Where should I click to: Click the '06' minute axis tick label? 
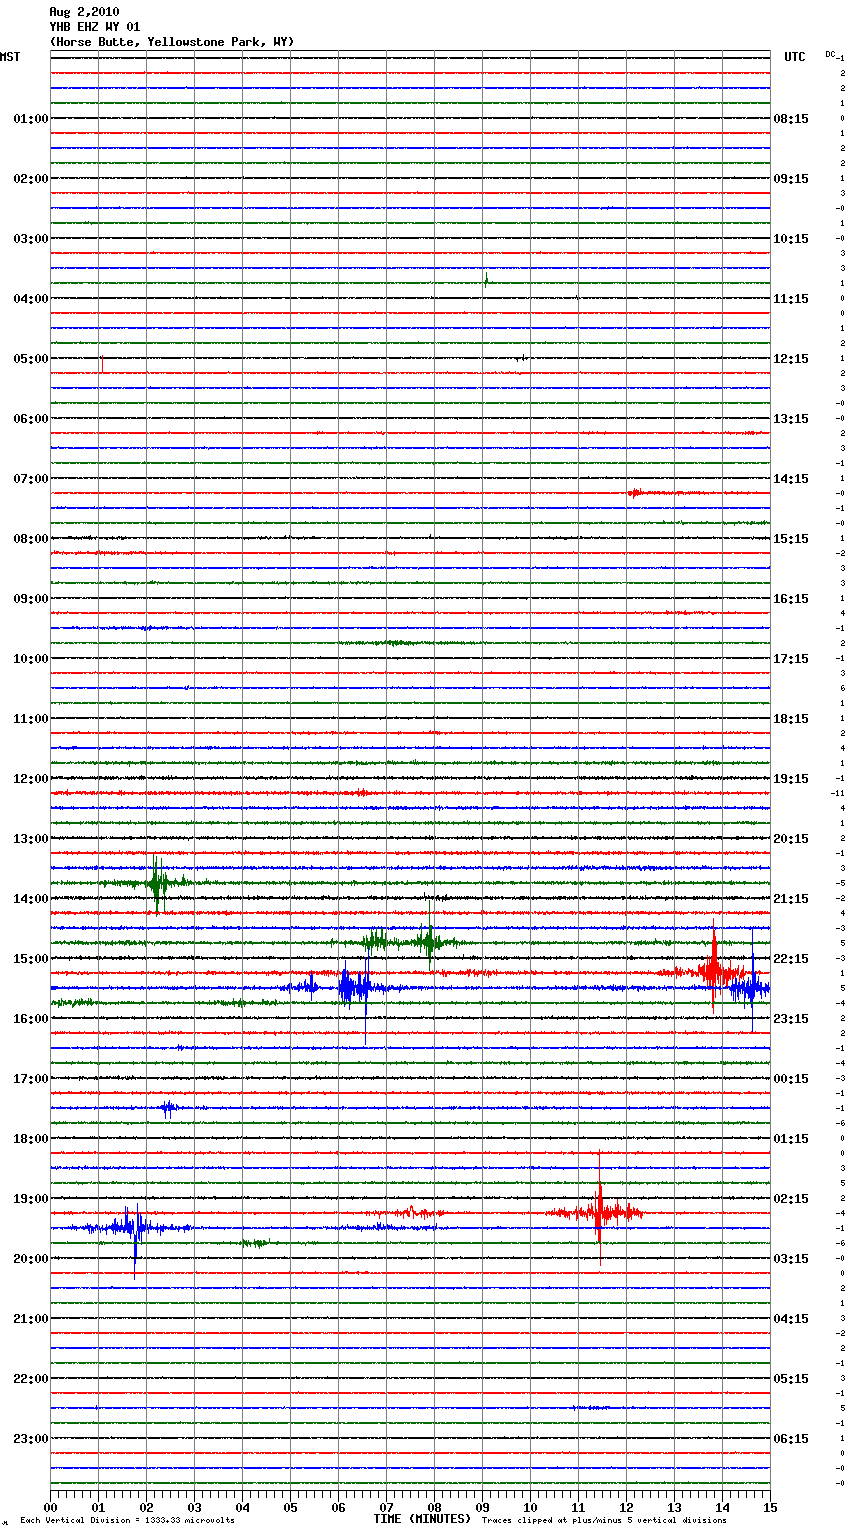[338, 1508]
